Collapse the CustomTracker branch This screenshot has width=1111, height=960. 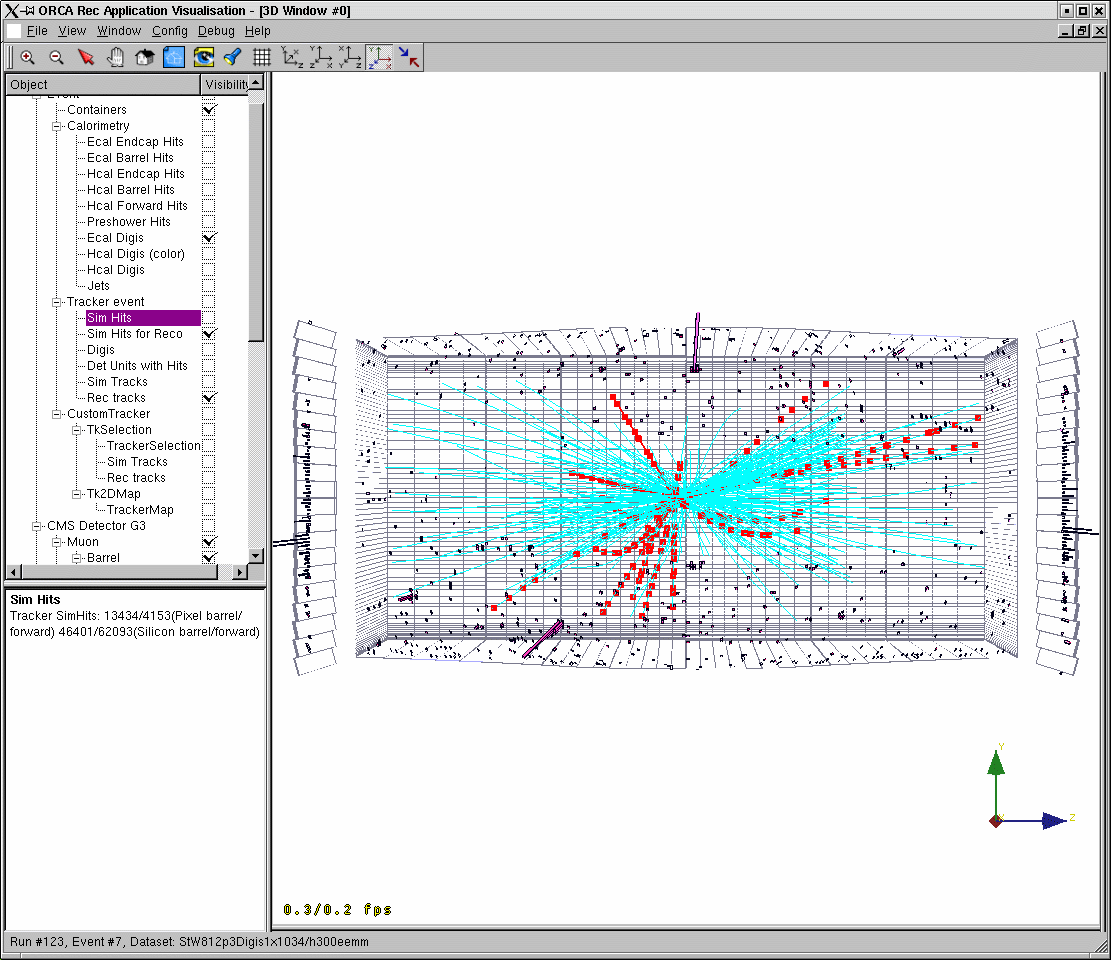click(57, 414)
